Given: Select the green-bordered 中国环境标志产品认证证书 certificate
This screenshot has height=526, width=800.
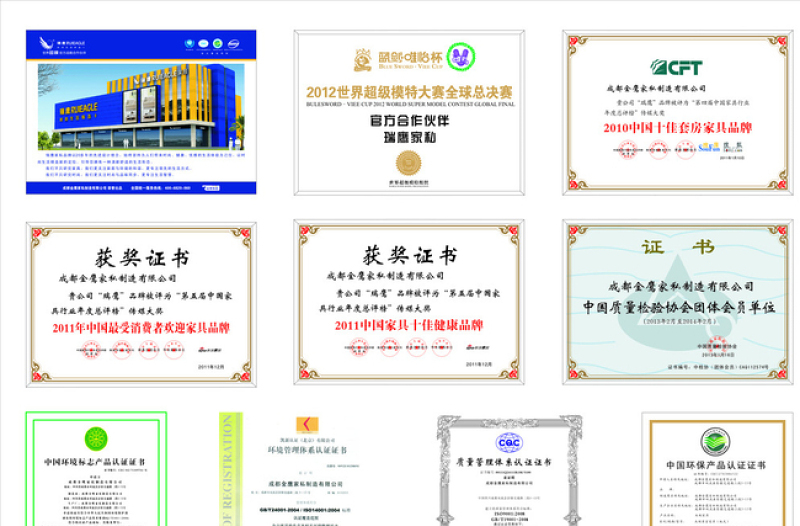Looking at the screenshot, I should [x=96, y=468].
